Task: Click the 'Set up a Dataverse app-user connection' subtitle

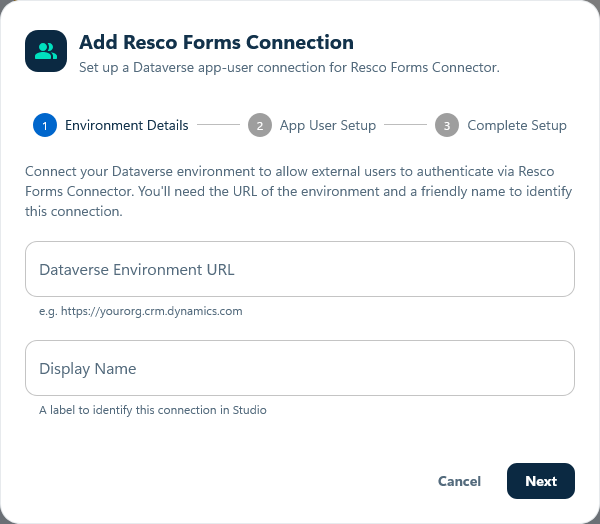Action: coord(289,67)
